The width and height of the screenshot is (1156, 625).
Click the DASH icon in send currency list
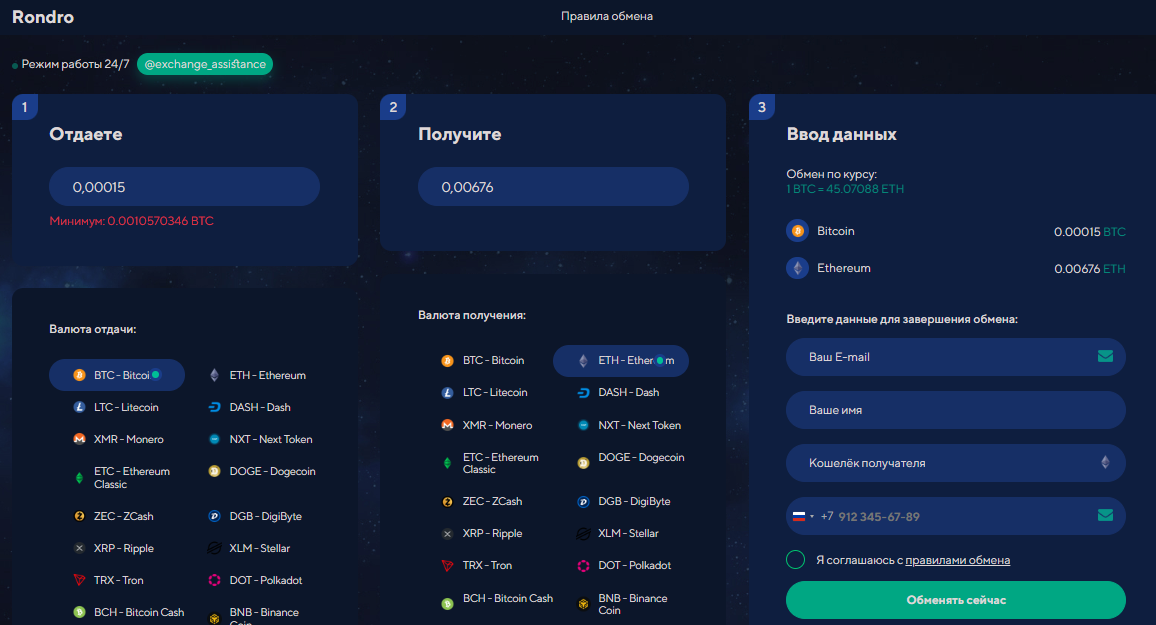(x=215, y=407)
